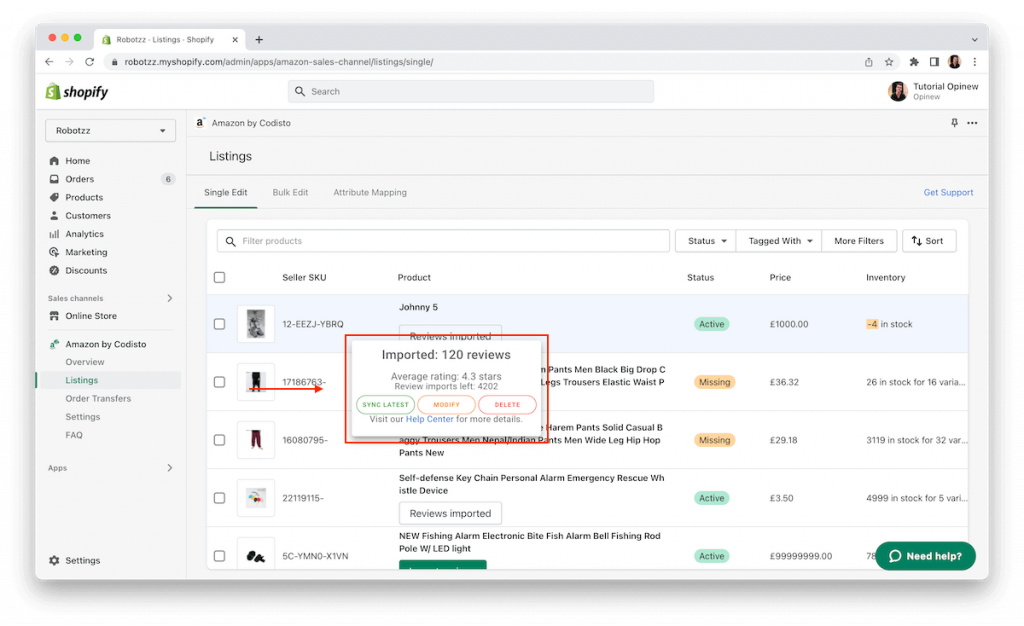Tick the checkbox for SKU 16080795-
This screenshot has width=1024, height=626.
point(219,440)
